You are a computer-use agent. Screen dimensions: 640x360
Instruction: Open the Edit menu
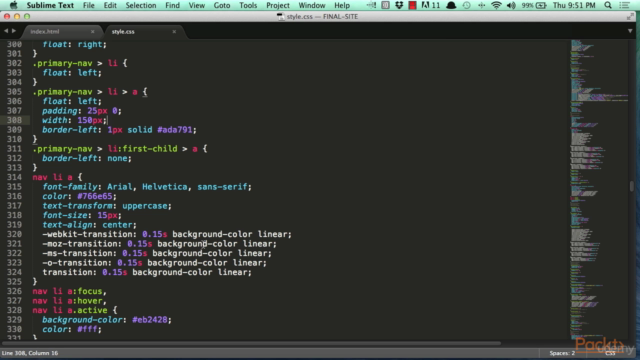click(x=110, y=5)
